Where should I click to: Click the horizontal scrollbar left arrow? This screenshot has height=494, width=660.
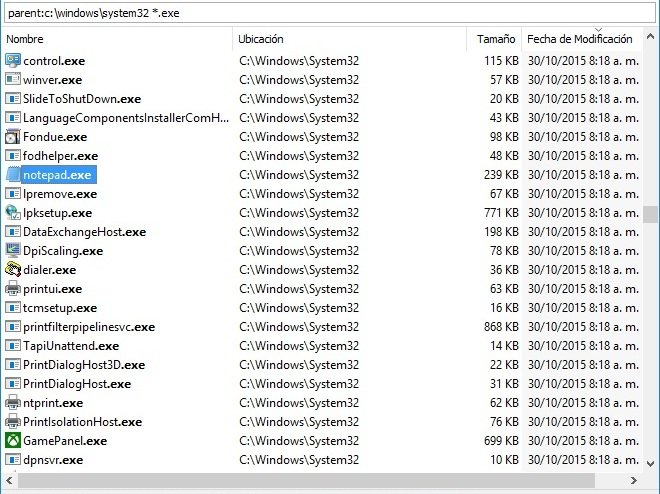(9, 480)
